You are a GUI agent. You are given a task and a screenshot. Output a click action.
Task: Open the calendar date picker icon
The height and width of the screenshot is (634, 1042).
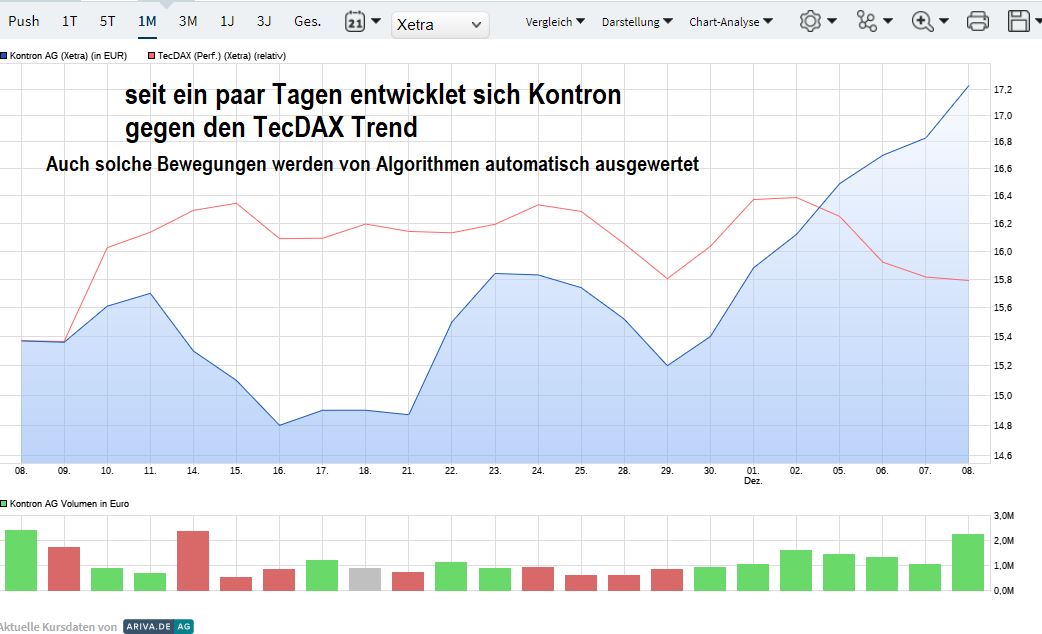click(356, 20)
